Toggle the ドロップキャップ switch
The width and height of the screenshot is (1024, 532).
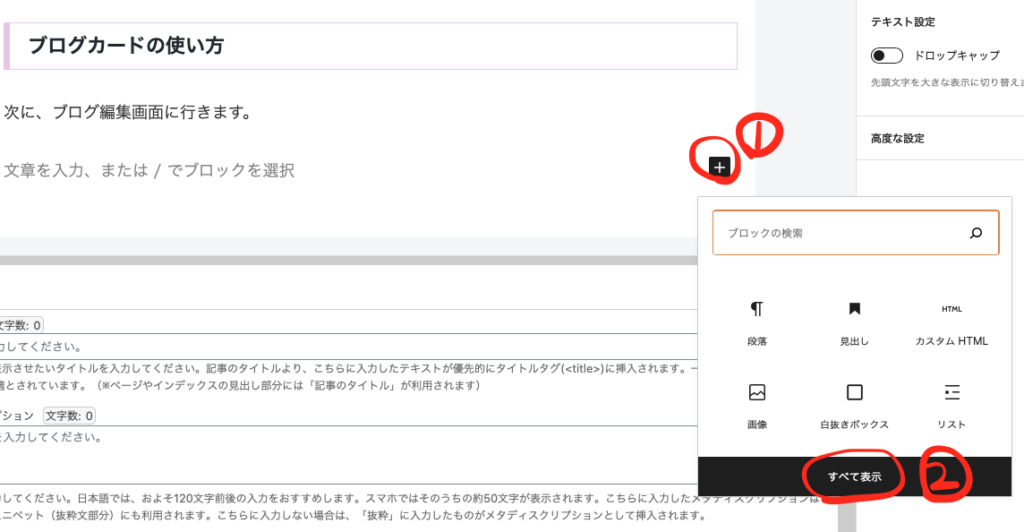point(887,56)
